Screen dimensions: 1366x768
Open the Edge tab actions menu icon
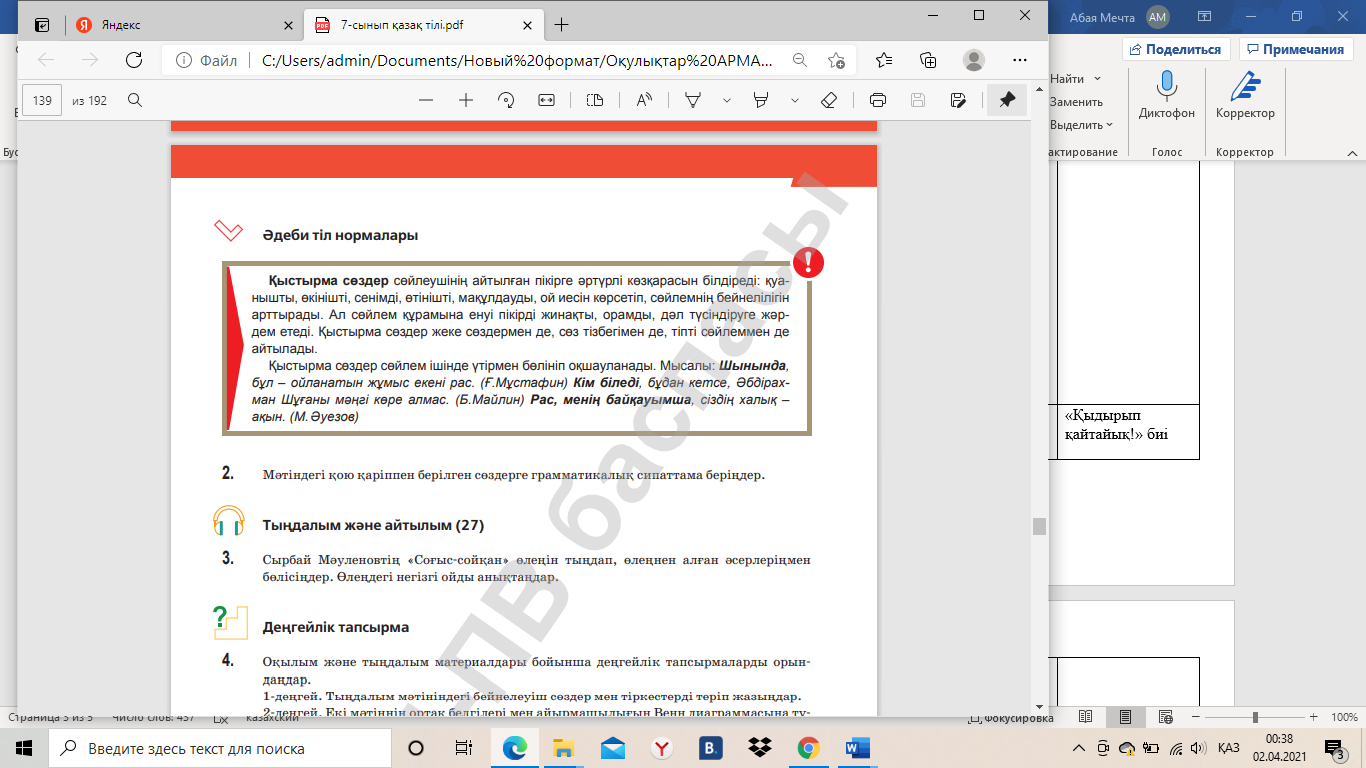click(x=42, y=25)
